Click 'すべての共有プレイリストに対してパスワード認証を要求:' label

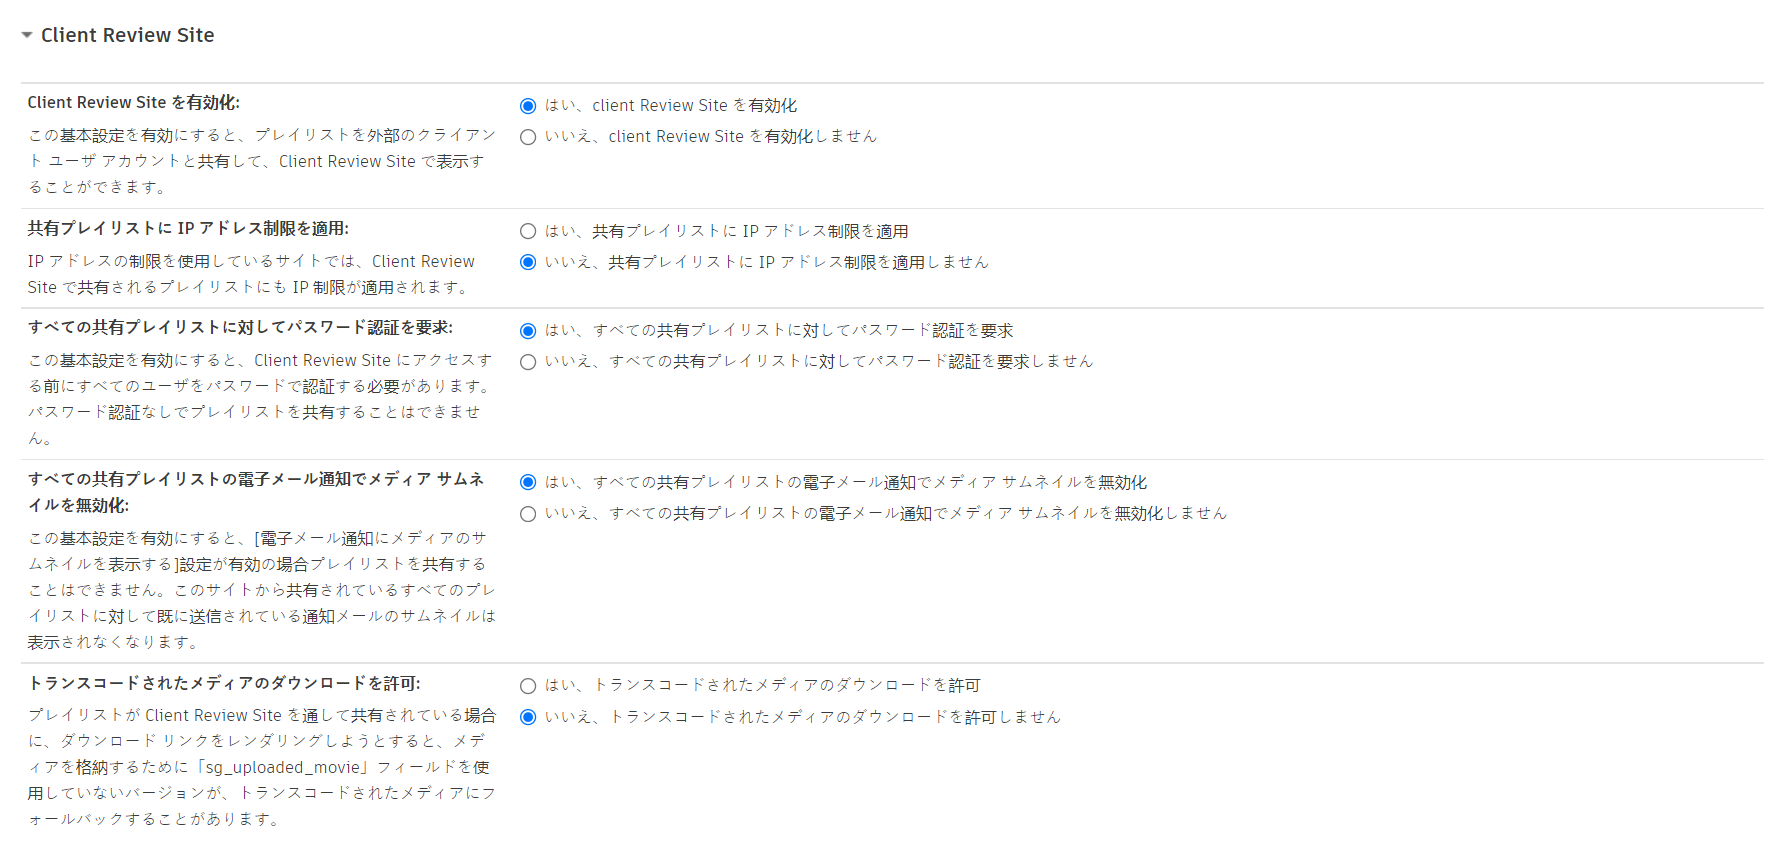tap(240, 327)
